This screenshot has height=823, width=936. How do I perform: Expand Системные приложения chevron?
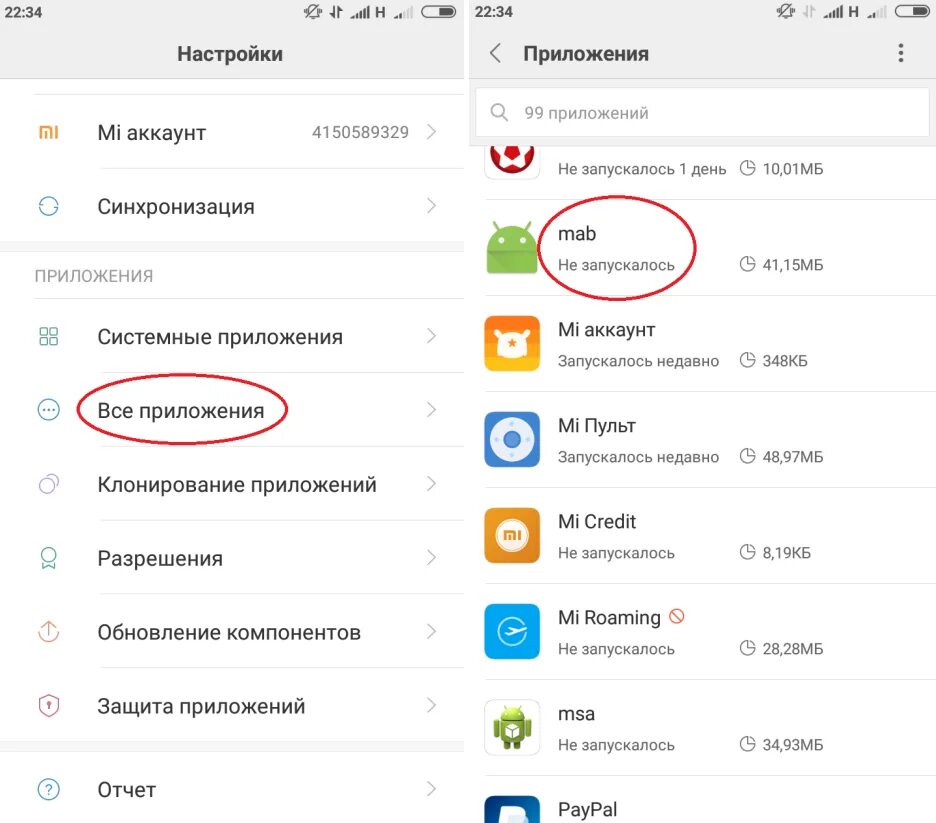(x=432, y=336)
